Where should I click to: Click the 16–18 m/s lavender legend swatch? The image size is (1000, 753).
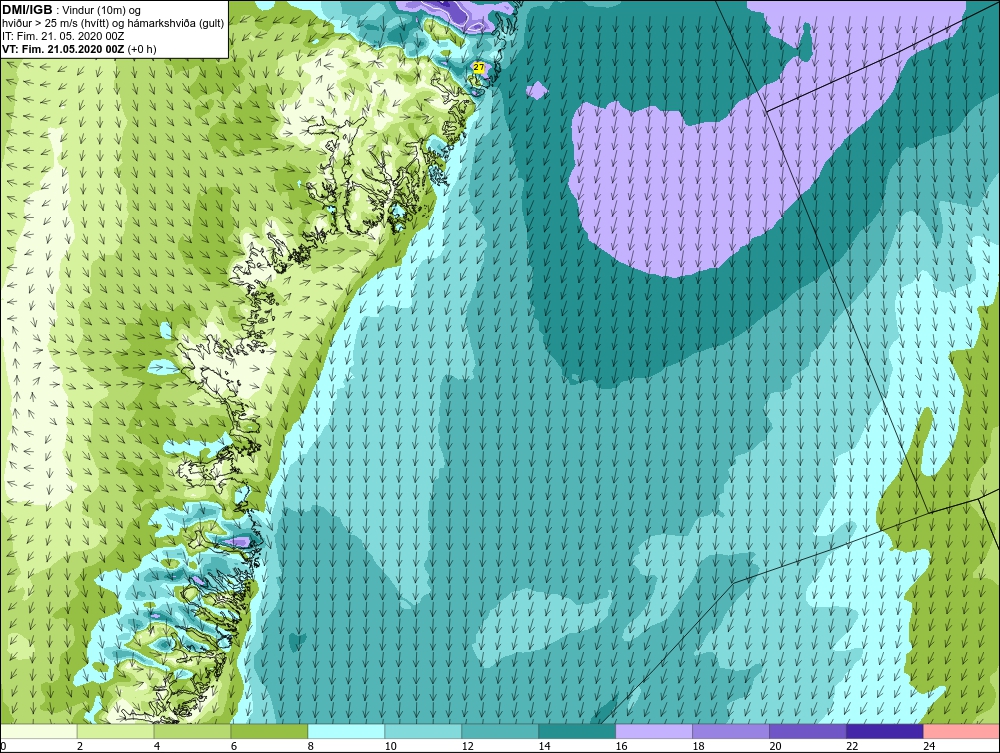click(654, 731)
